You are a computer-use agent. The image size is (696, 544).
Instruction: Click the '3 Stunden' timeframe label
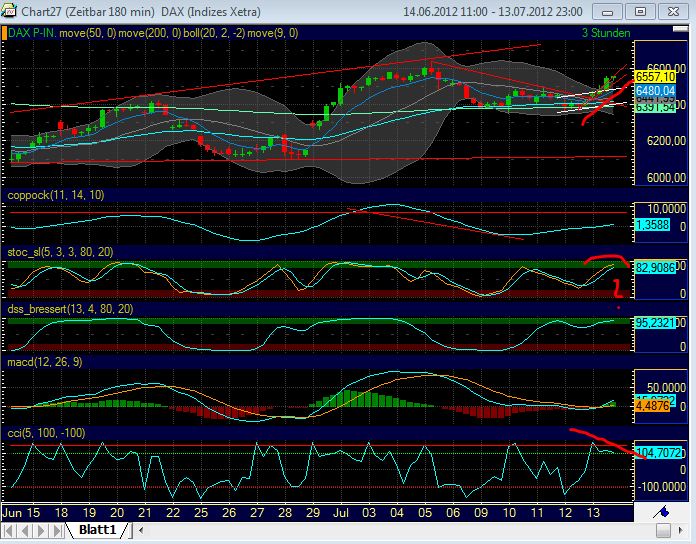pos(606,33)
